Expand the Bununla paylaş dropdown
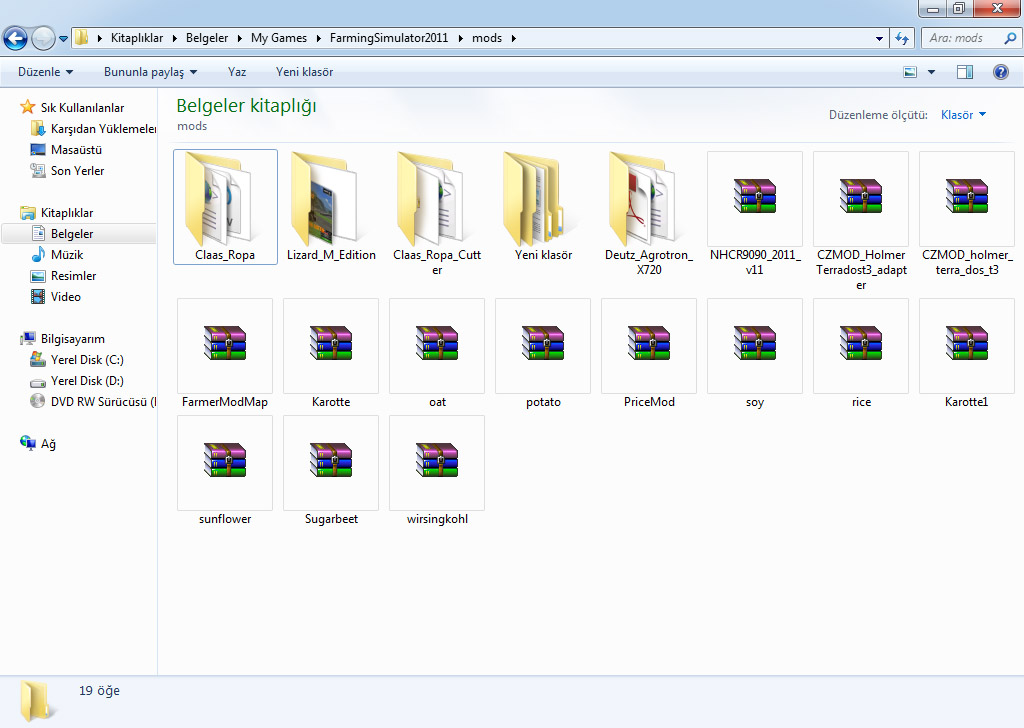The height and width of the screenshot is (728, 1024). 150,72
